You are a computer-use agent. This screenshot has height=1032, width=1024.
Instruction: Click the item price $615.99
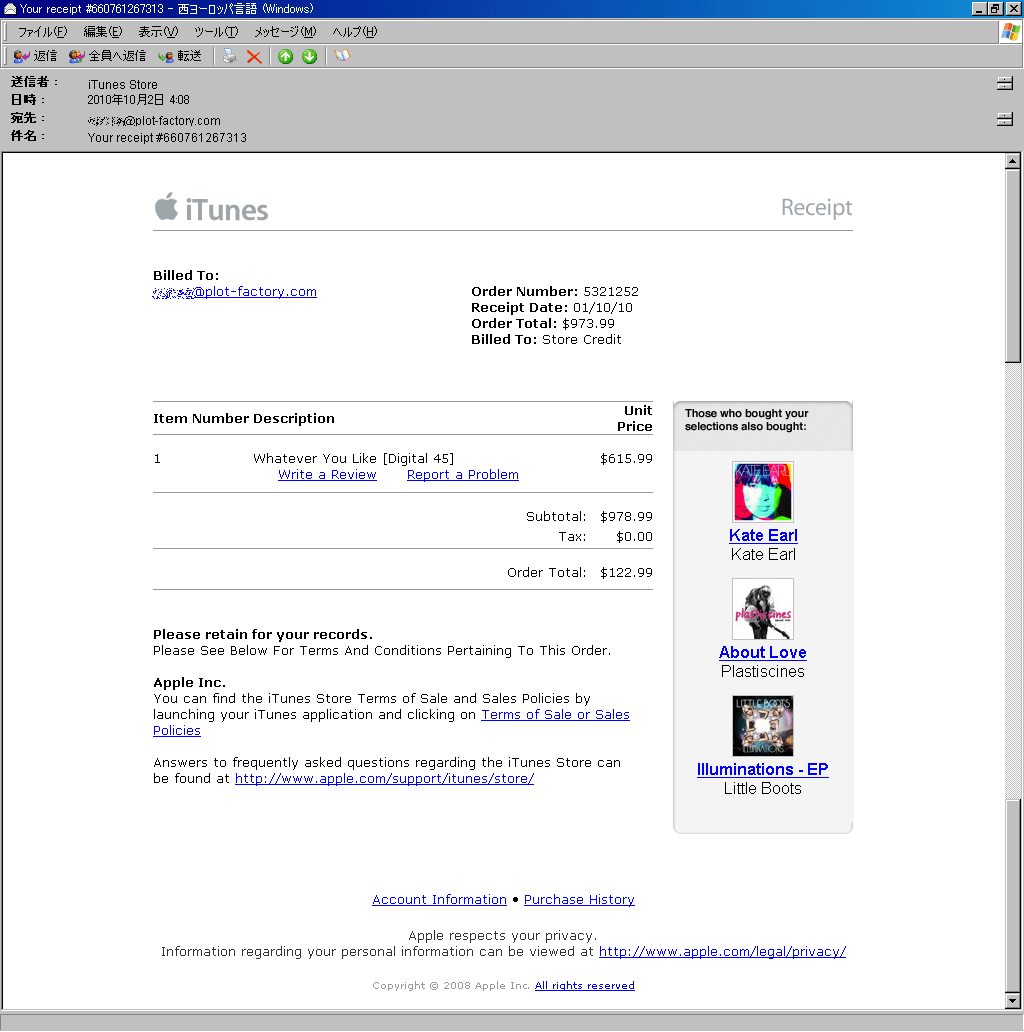626,459
